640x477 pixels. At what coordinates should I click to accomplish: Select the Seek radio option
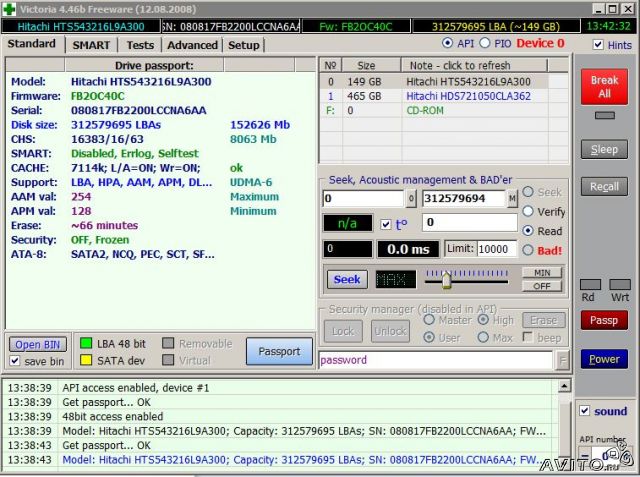point(528,192)
